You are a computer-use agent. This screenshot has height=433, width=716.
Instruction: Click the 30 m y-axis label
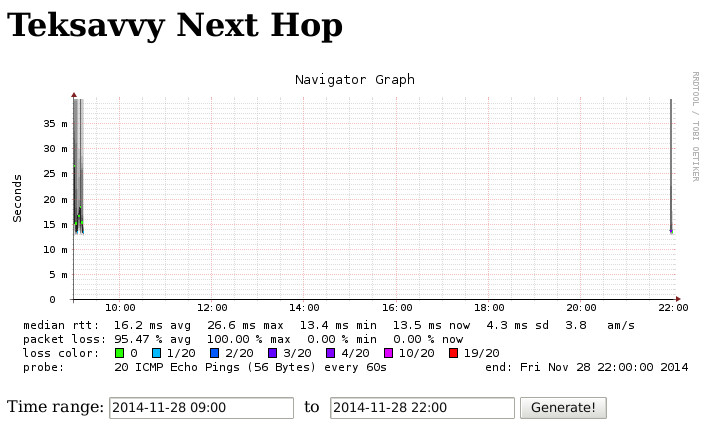coord(55,148)
